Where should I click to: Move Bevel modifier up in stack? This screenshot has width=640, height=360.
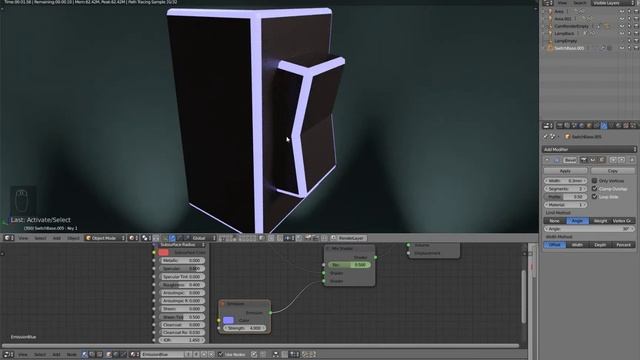pos(613,160)
